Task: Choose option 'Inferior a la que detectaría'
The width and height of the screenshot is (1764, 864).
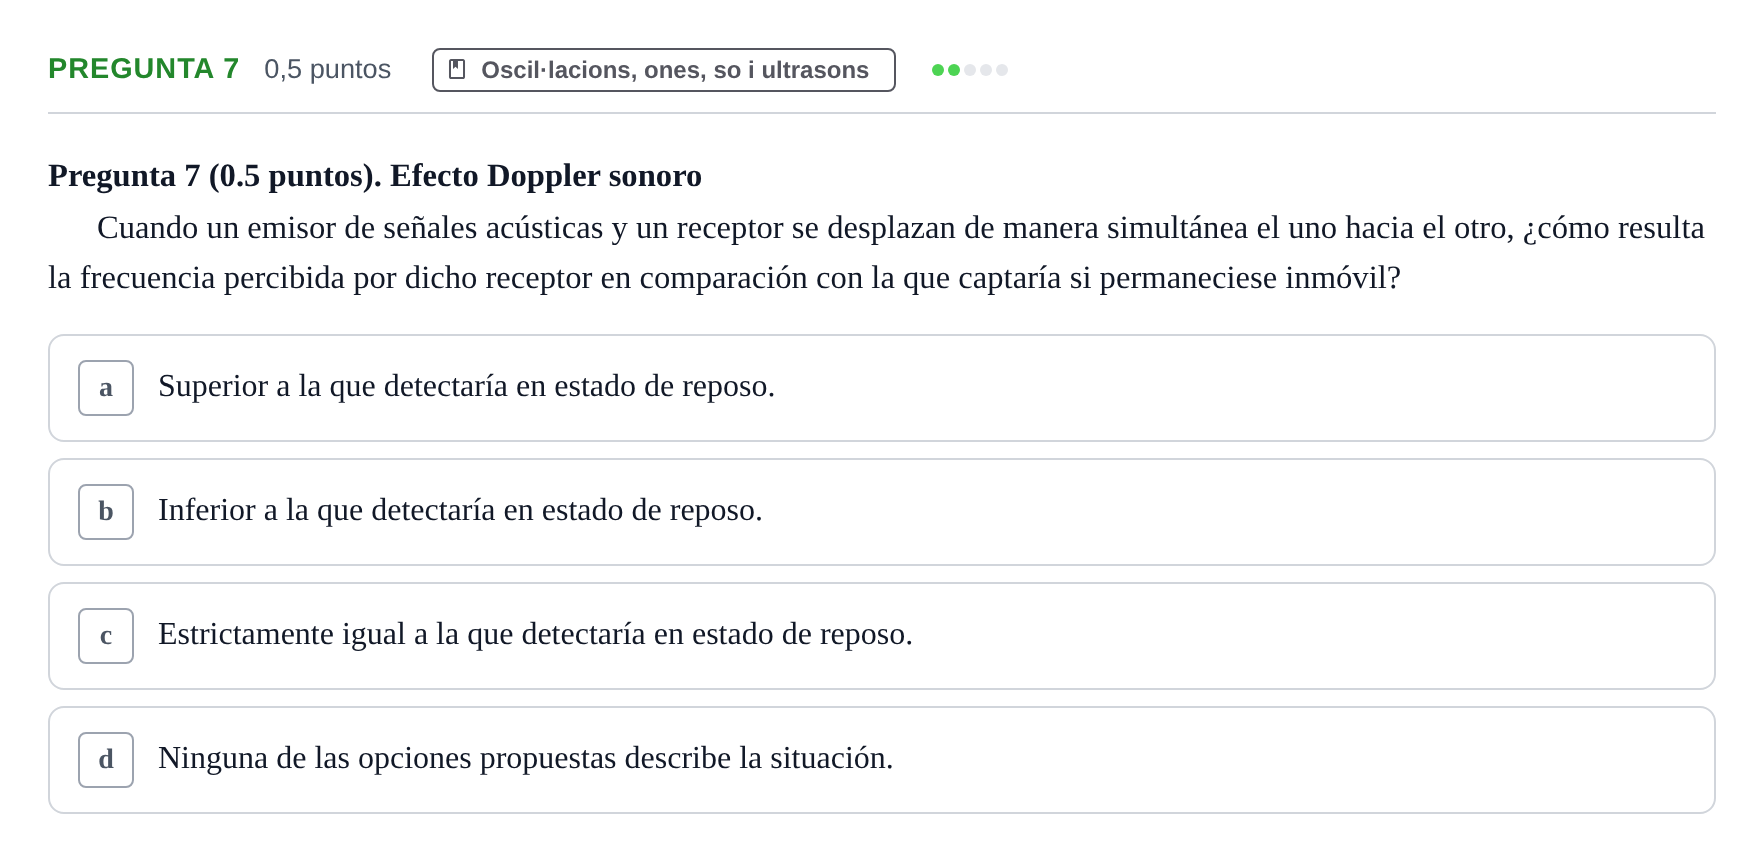Action: [x=882, y=512]
